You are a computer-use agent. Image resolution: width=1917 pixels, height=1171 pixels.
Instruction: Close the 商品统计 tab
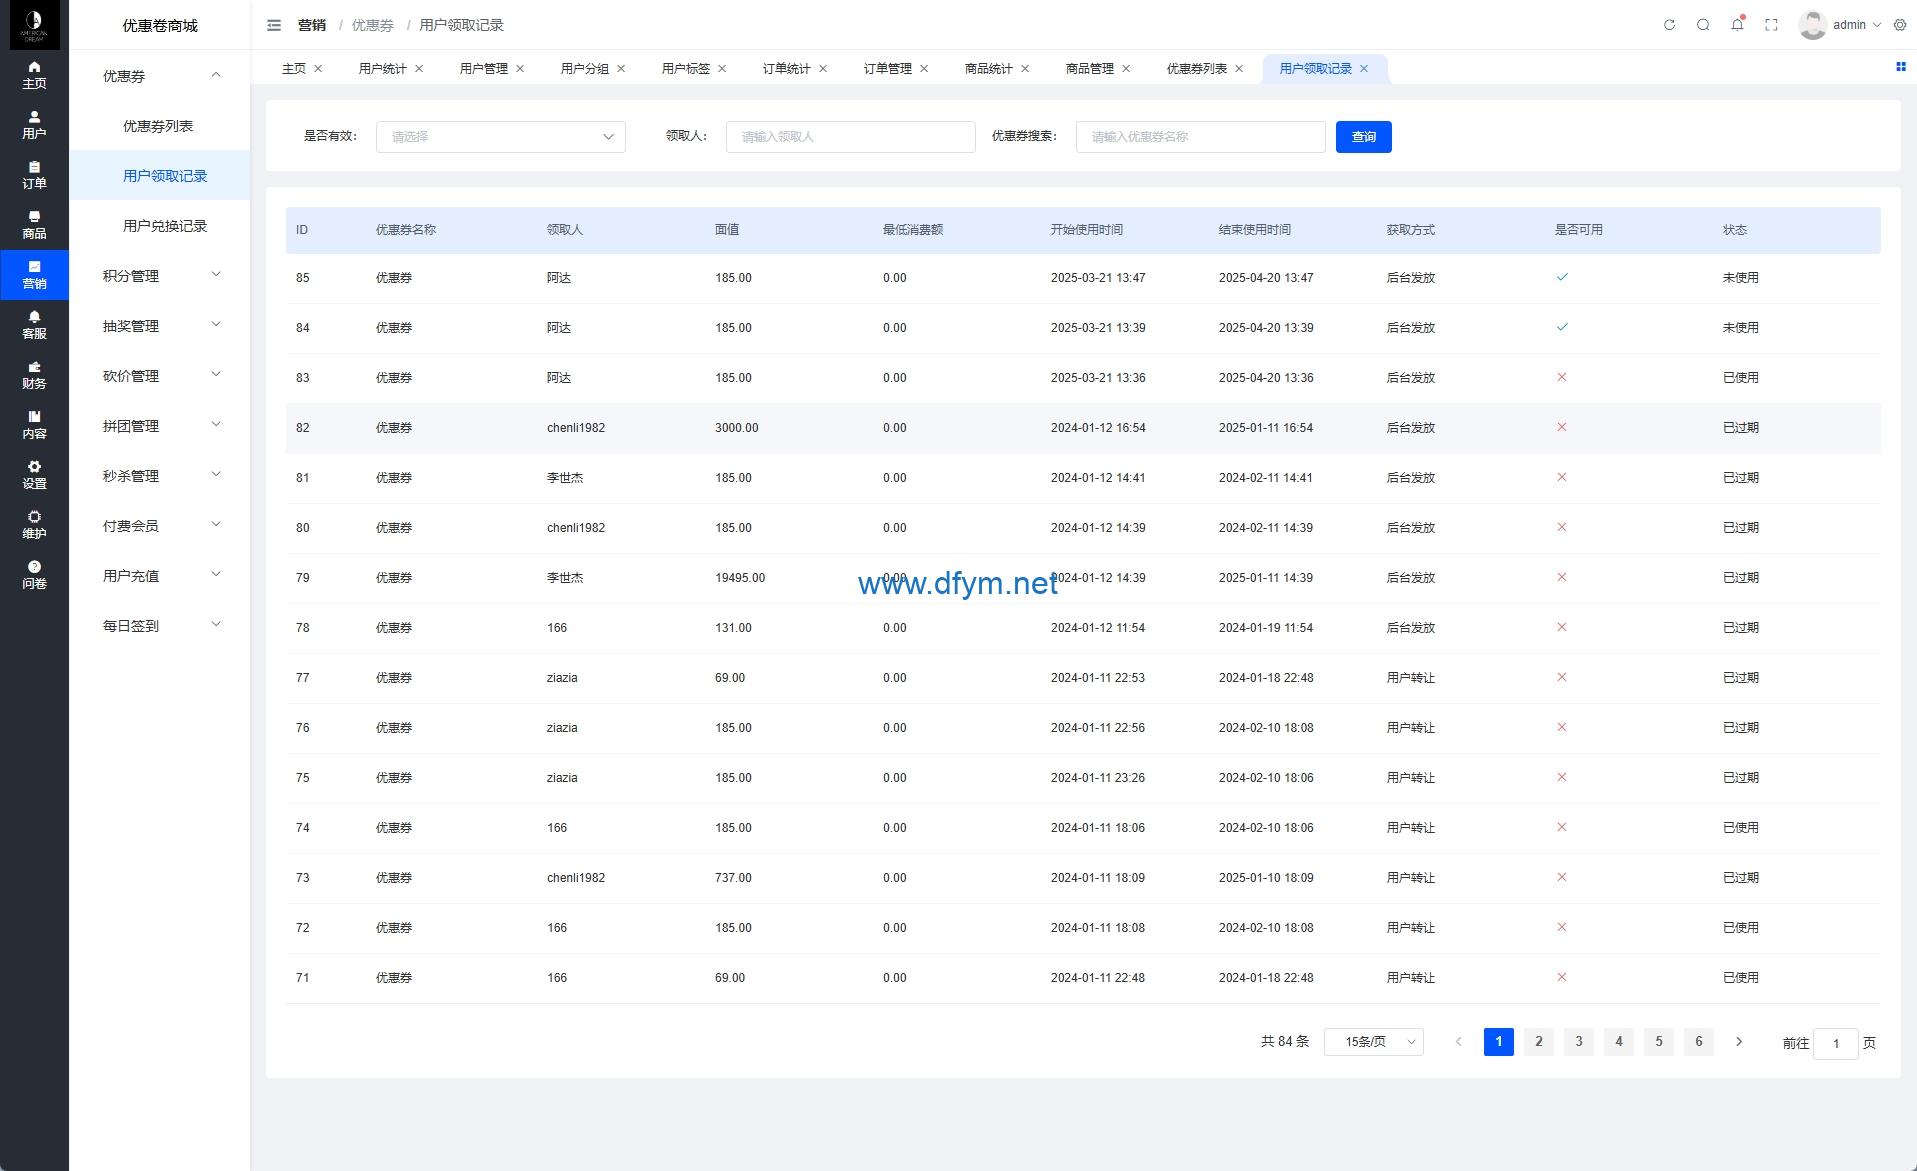point(1025,69)
